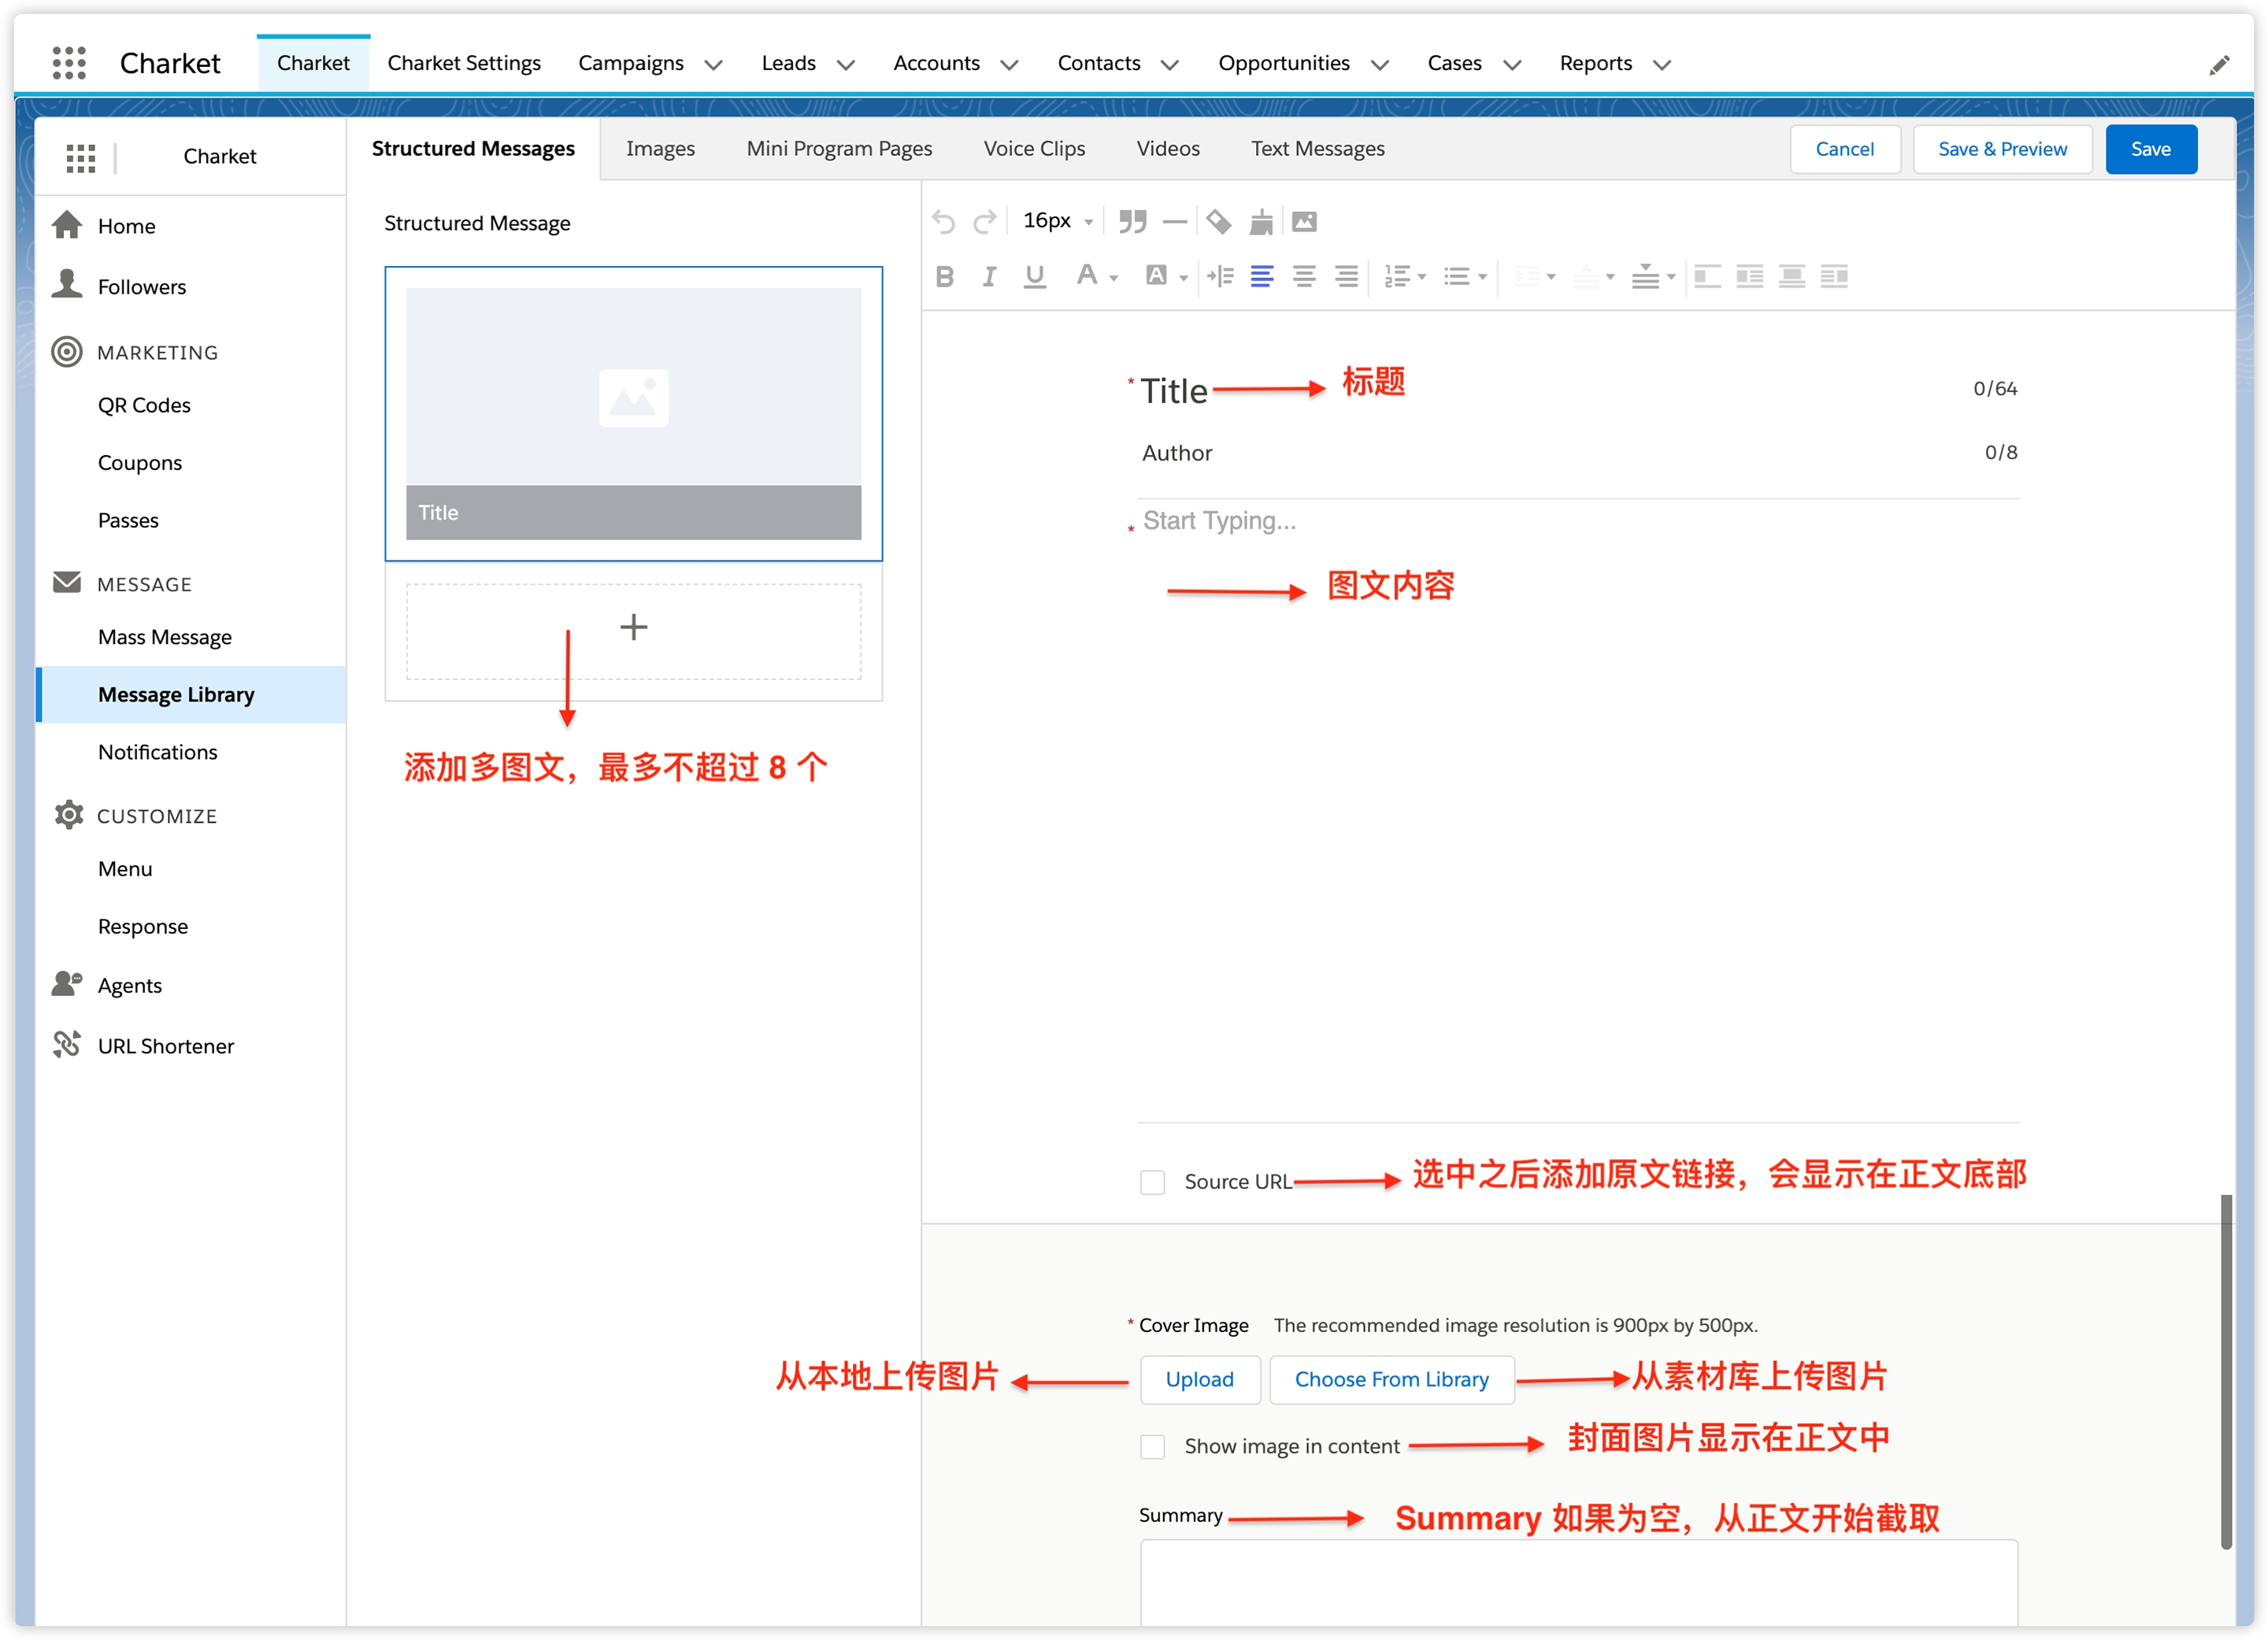
Task: Expand the Accounts nav chevron
Action: coord(1010,65)
